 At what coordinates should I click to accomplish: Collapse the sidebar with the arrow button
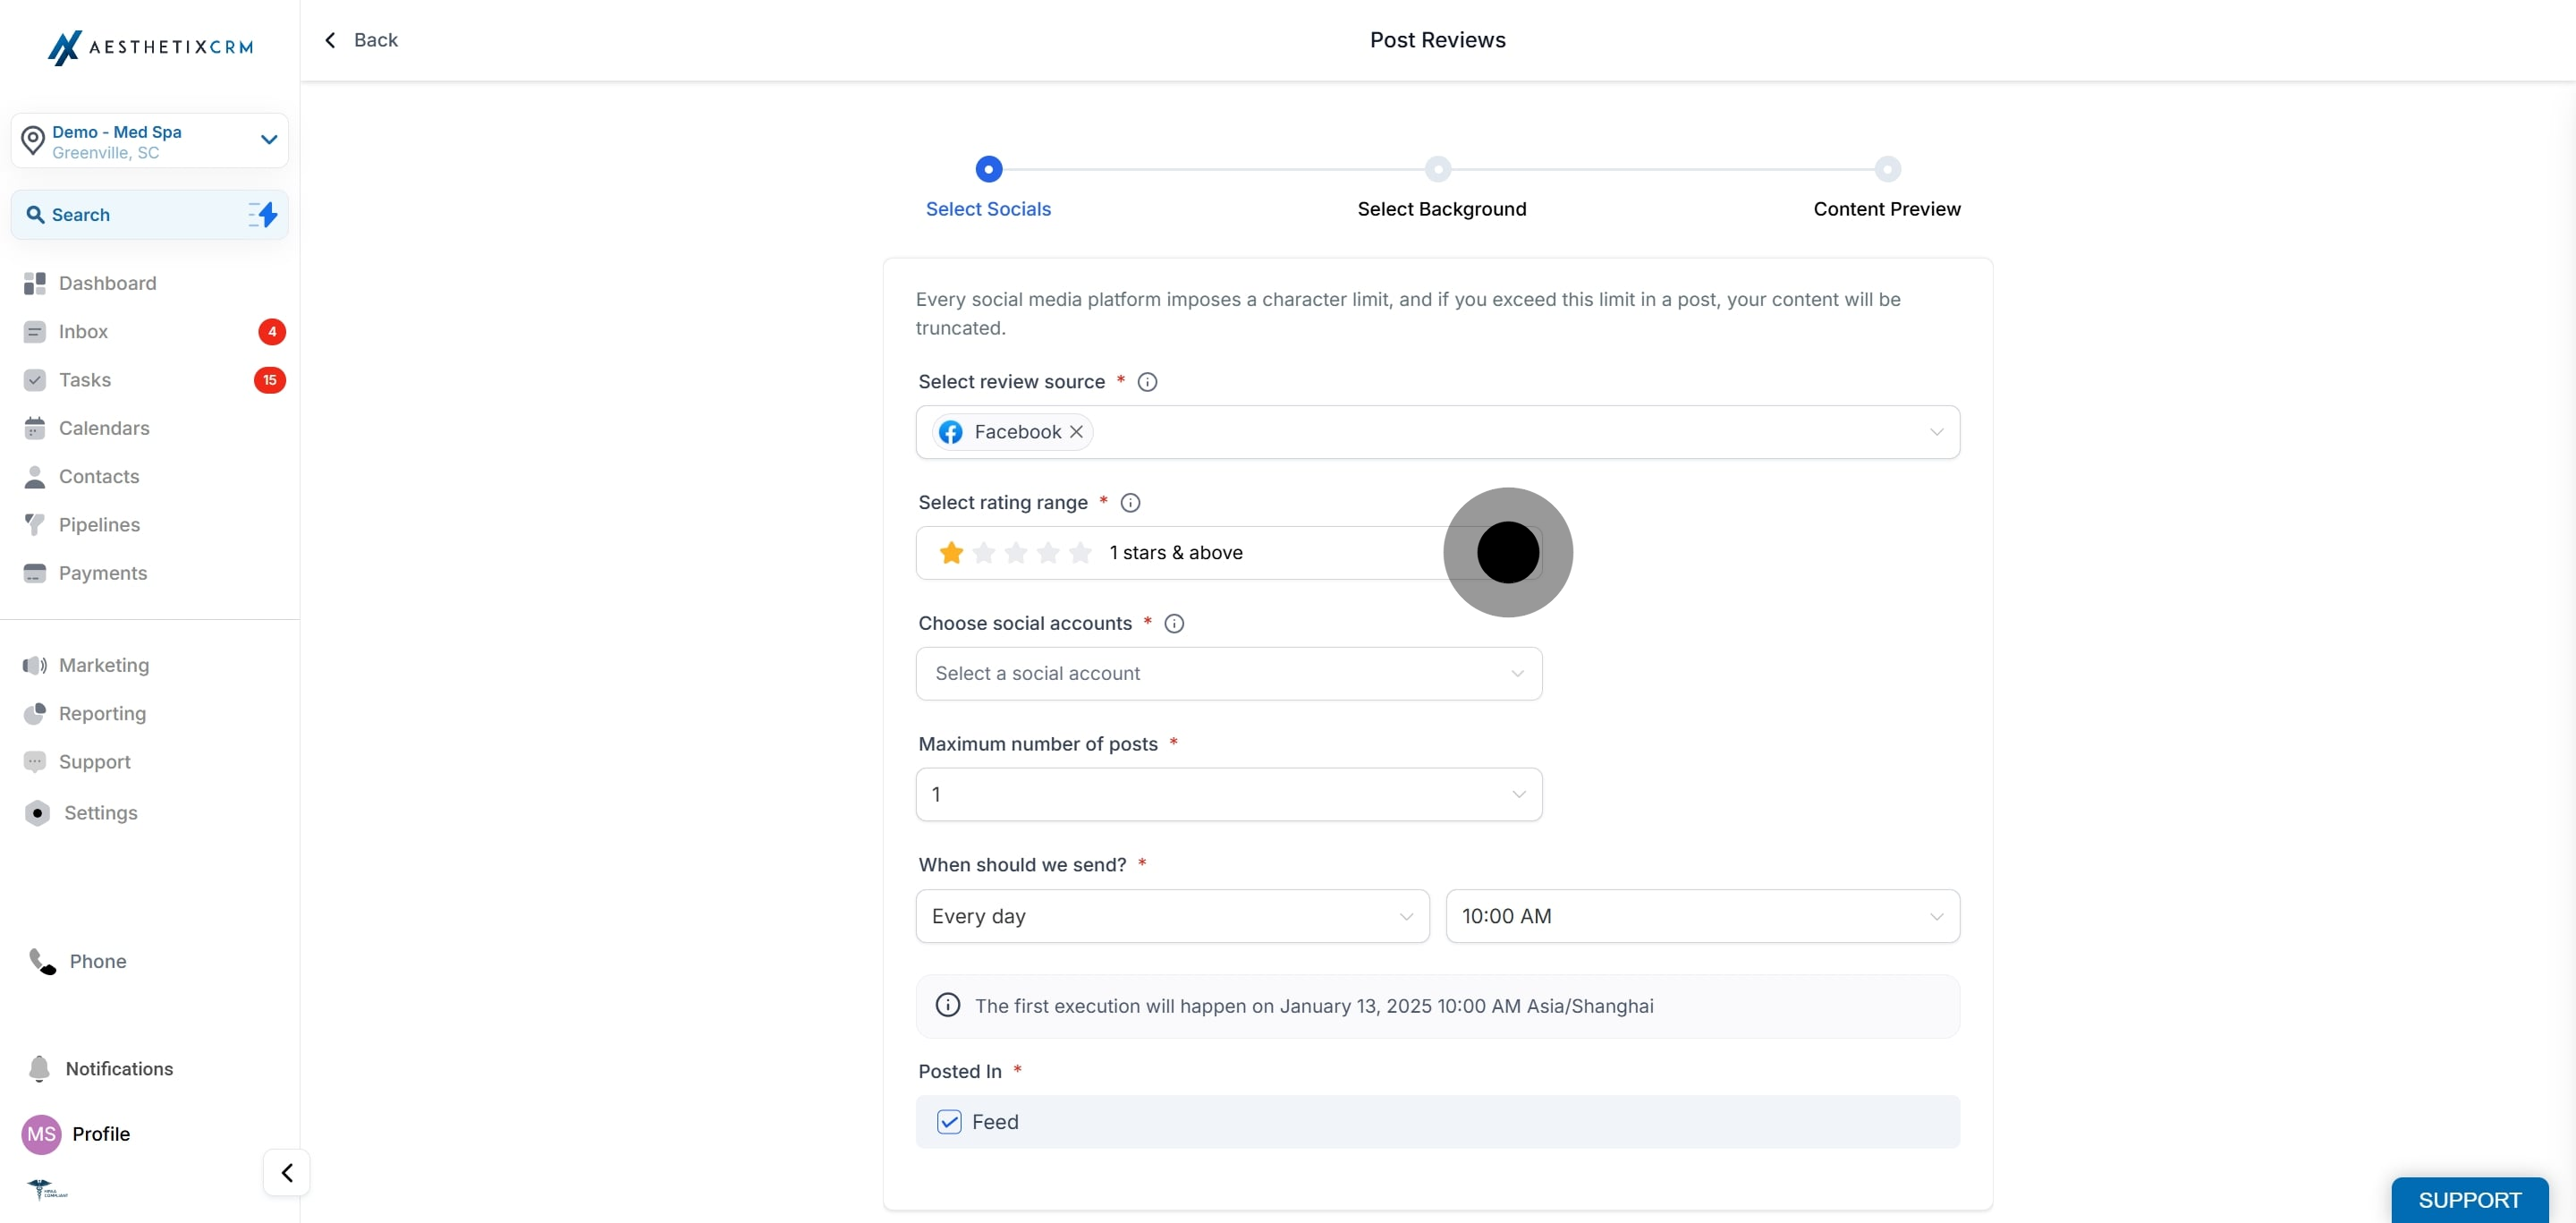[x=287, y=1173]
